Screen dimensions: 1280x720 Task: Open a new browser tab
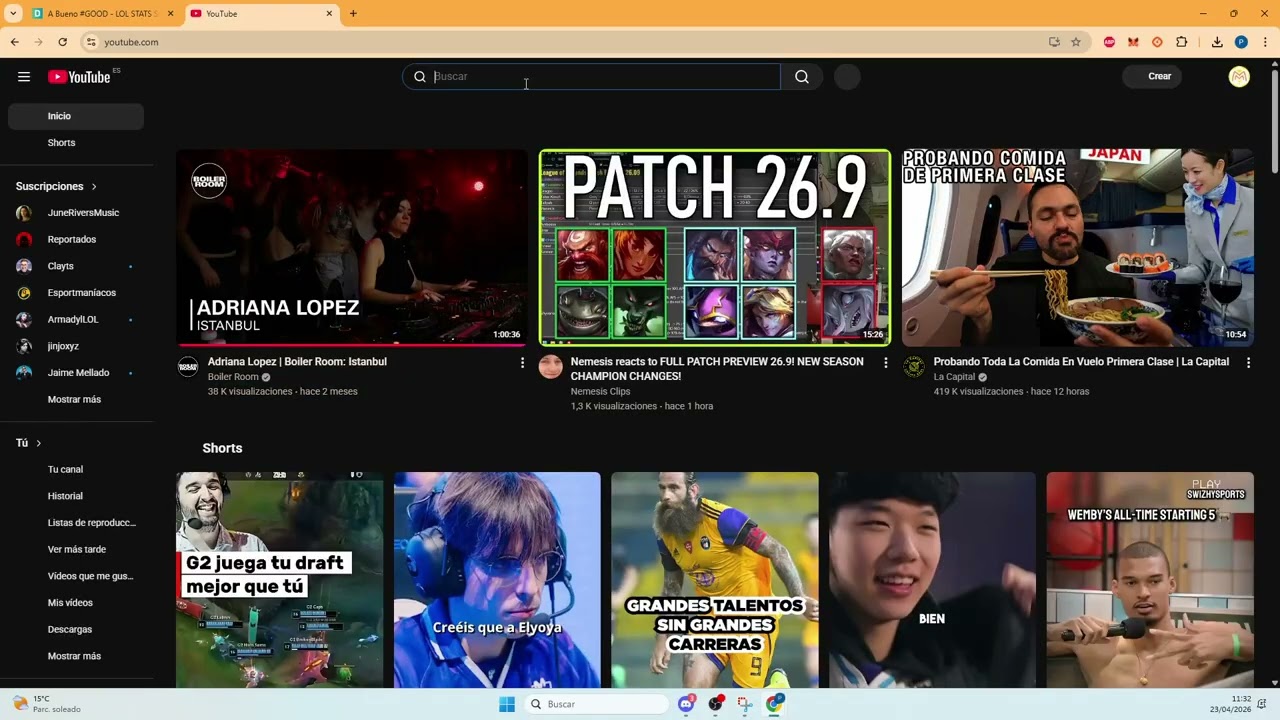(x=353, y=14)
